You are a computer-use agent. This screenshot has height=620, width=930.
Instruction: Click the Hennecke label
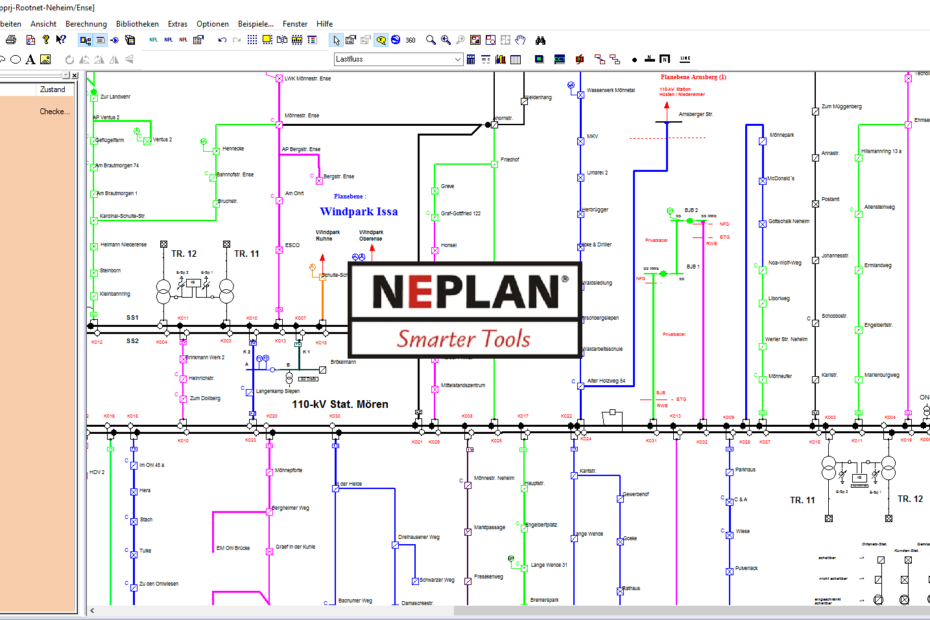click(x=233, y=148)
